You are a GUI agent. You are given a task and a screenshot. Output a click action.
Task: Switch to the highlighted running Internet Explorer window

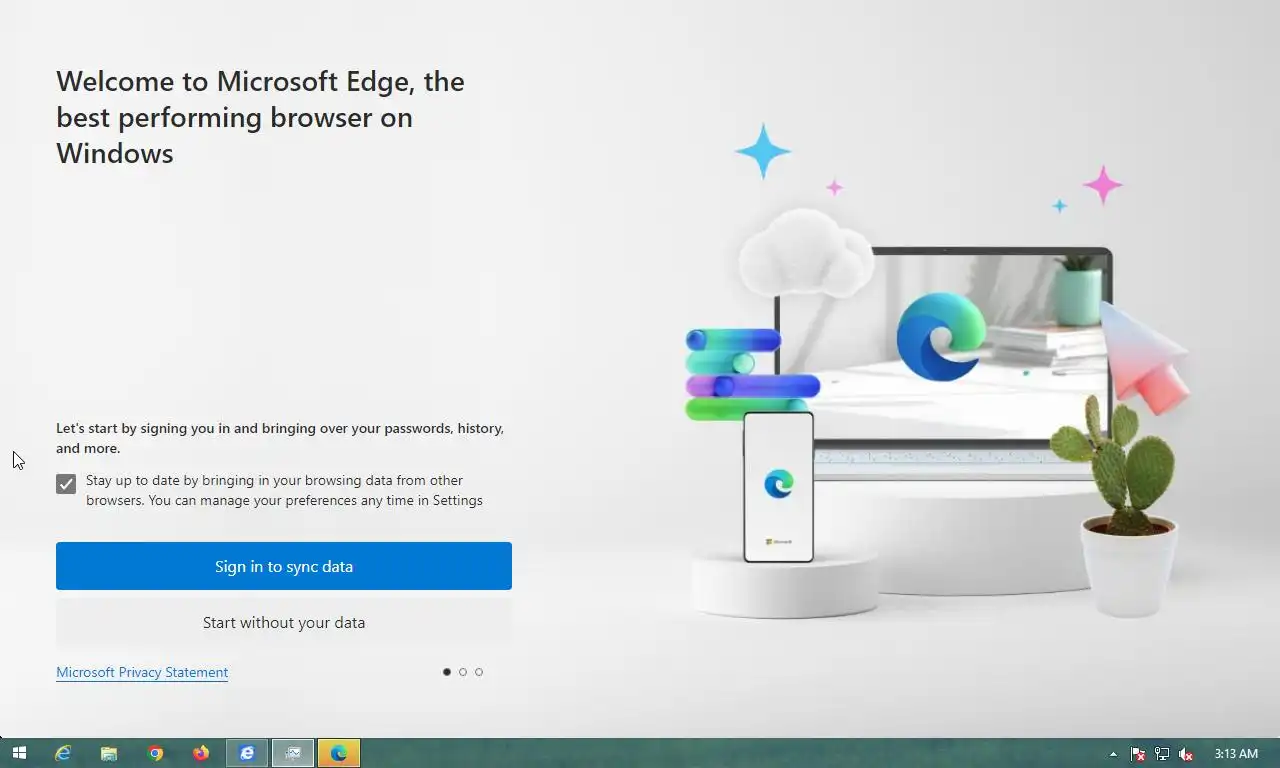(247, 753)
